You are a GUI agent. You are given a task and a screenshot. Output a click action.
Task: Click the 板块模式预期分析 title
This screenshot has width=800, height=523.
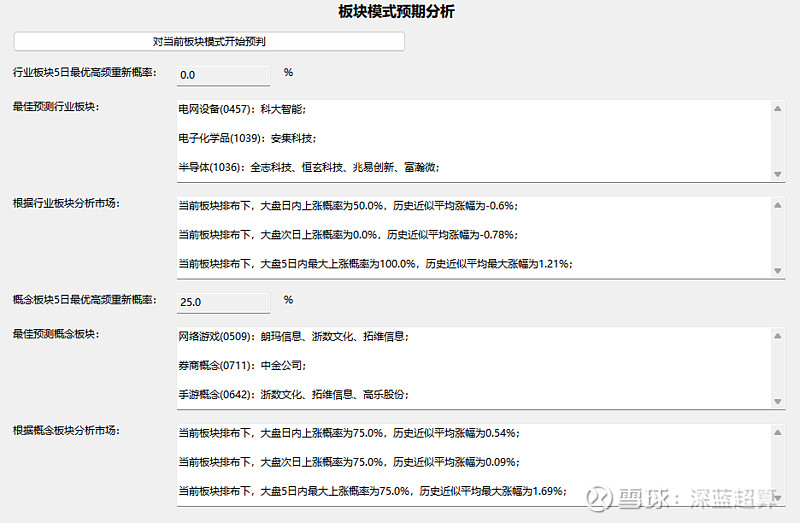click(x=396, y=11)
